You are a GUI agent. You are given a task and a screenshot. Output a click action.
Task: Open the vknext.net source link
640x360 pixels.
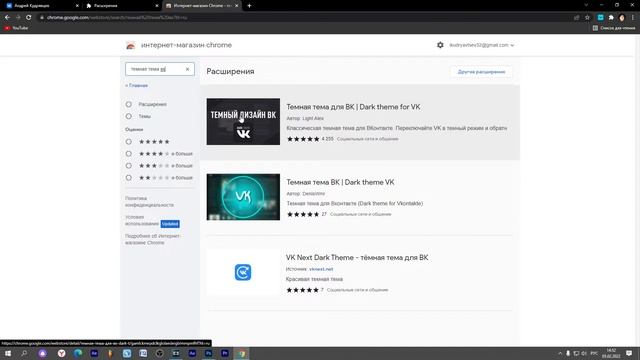(321, 269)
